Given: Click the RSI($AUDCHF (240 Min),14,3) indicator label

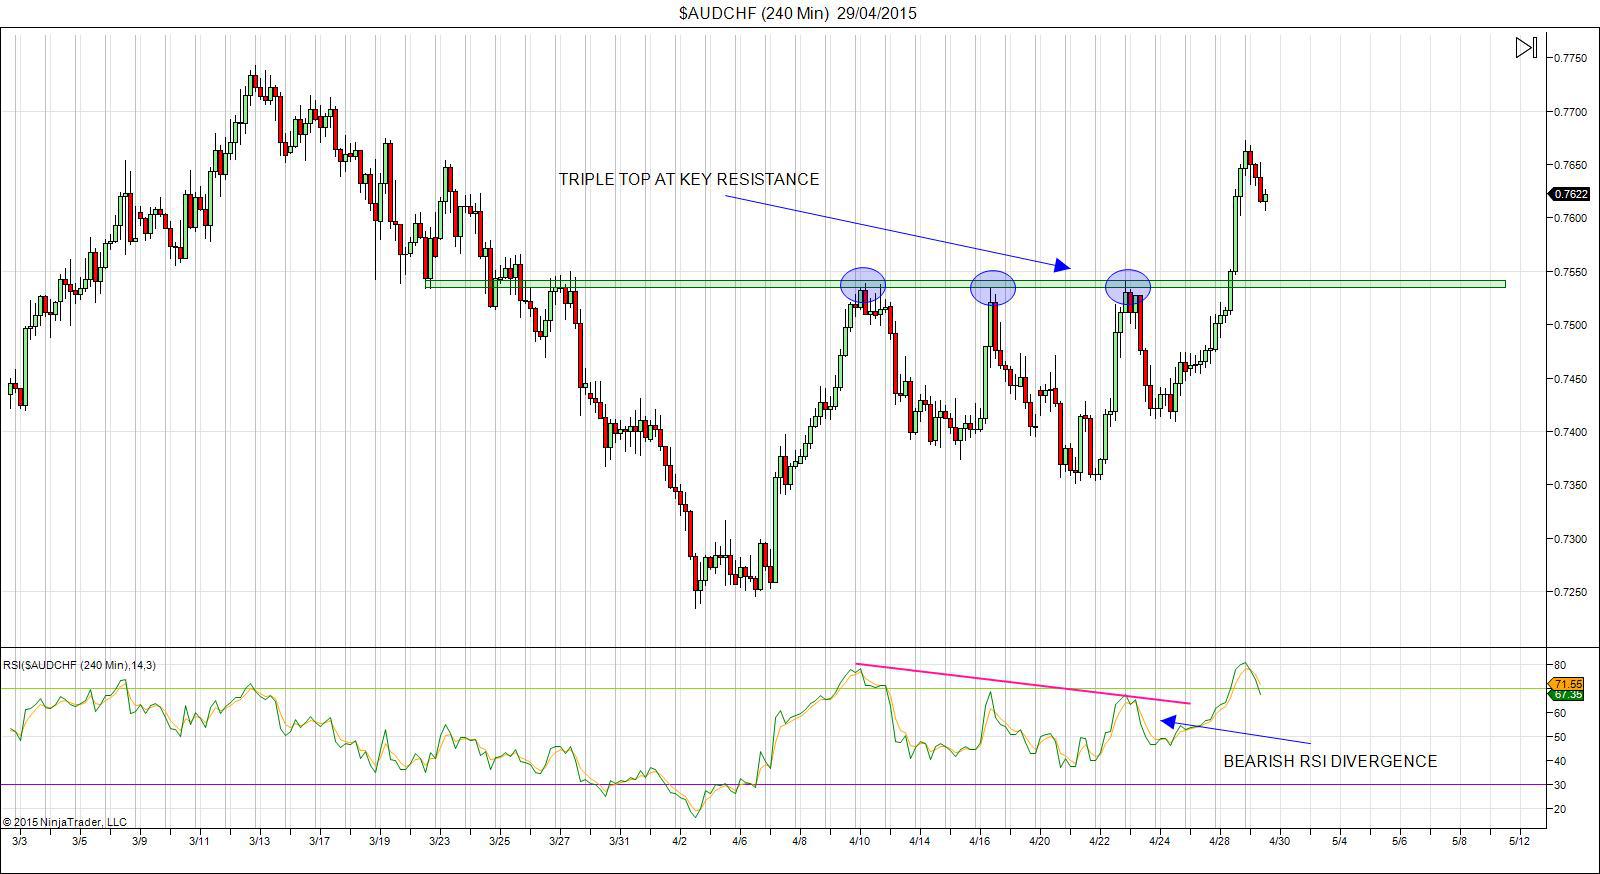Looking at the screenshot, I should coord(80,665).
